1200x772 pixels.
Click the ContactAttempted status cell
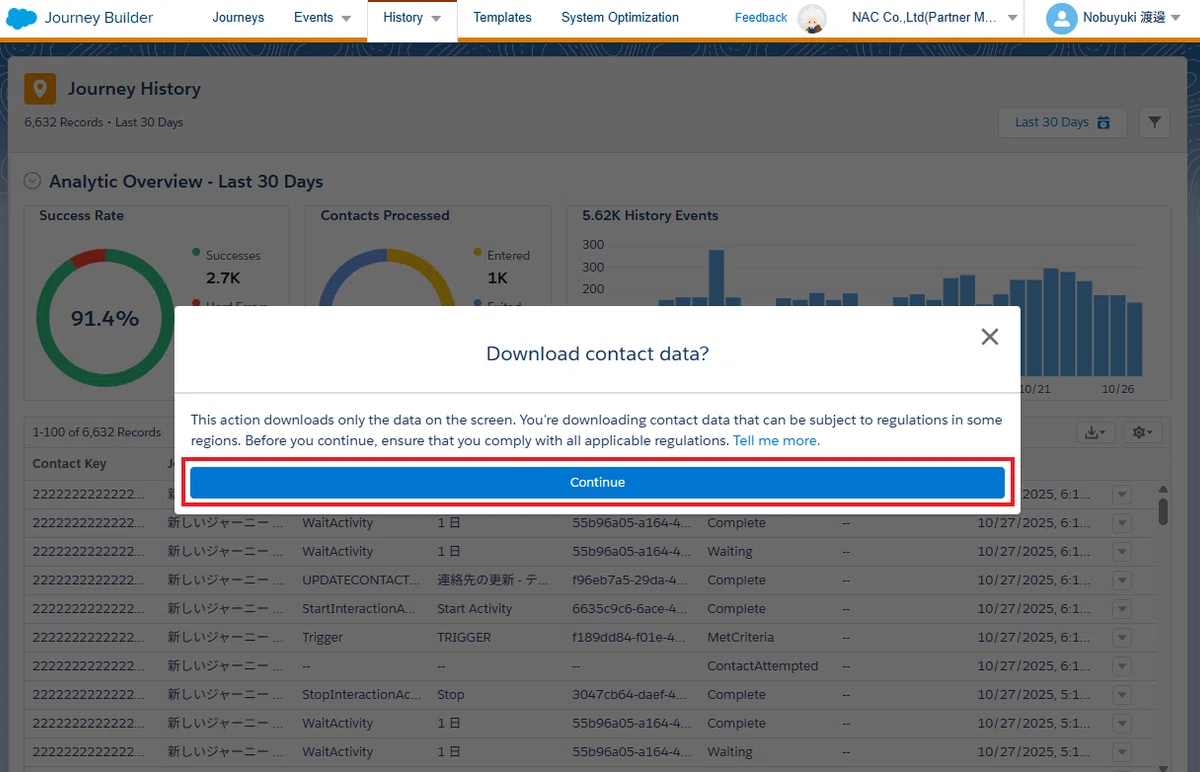(762, 666)
